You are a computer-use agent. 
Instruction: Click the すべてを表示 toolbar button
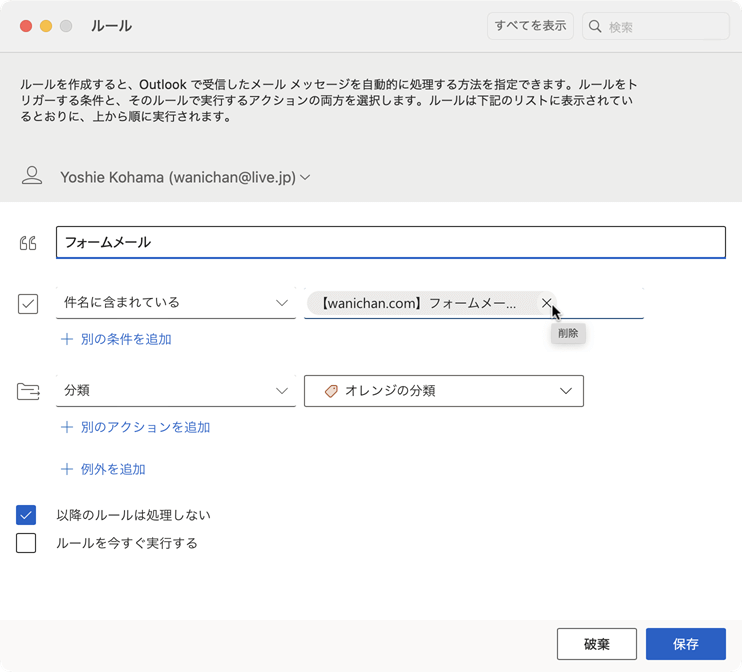click(530, 26)
